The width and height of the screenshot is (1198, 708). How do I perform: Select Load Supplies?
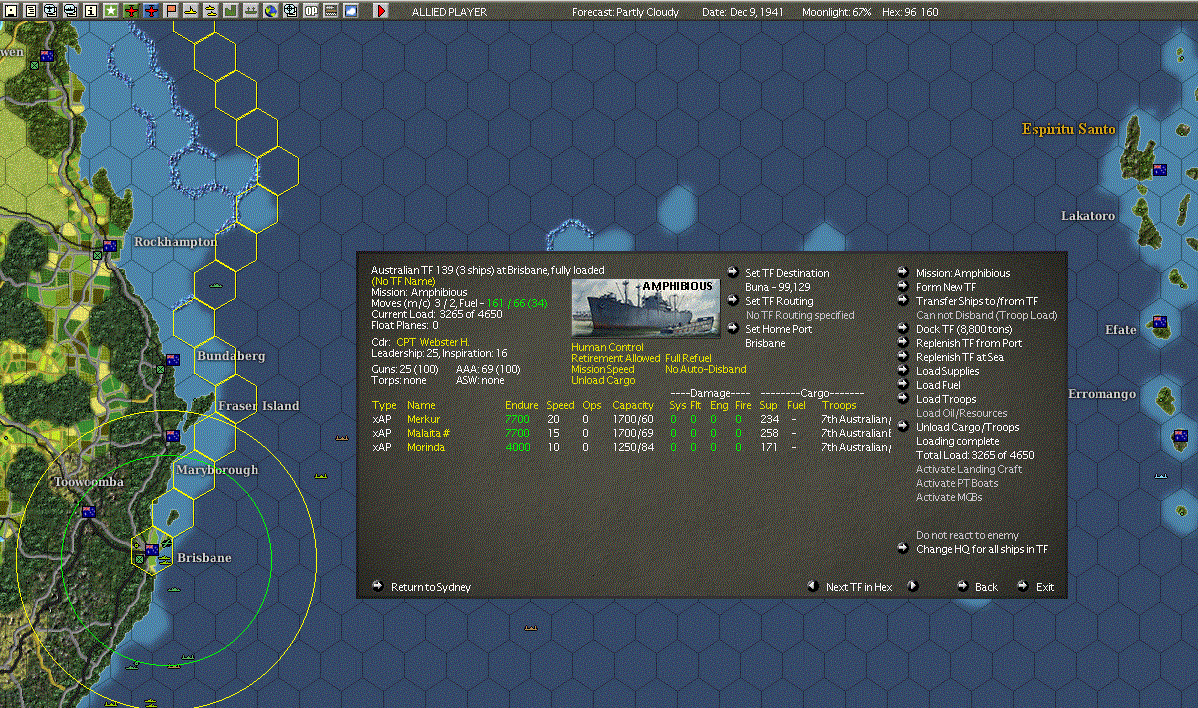click(x=947, y=371)
